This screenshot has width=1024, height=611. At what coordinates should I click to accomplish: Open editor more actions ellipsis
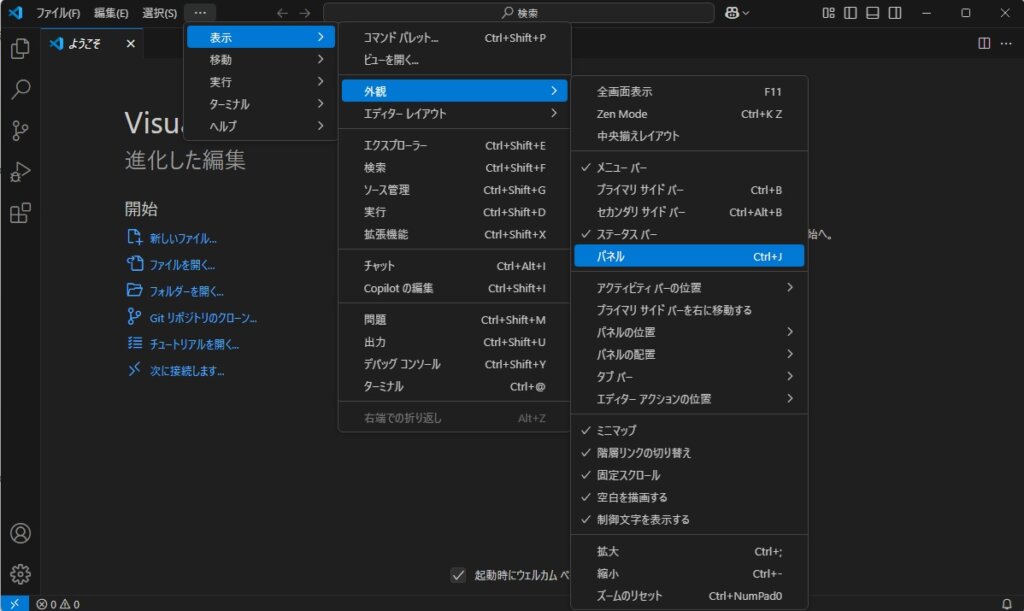[x=1006, y=43]
